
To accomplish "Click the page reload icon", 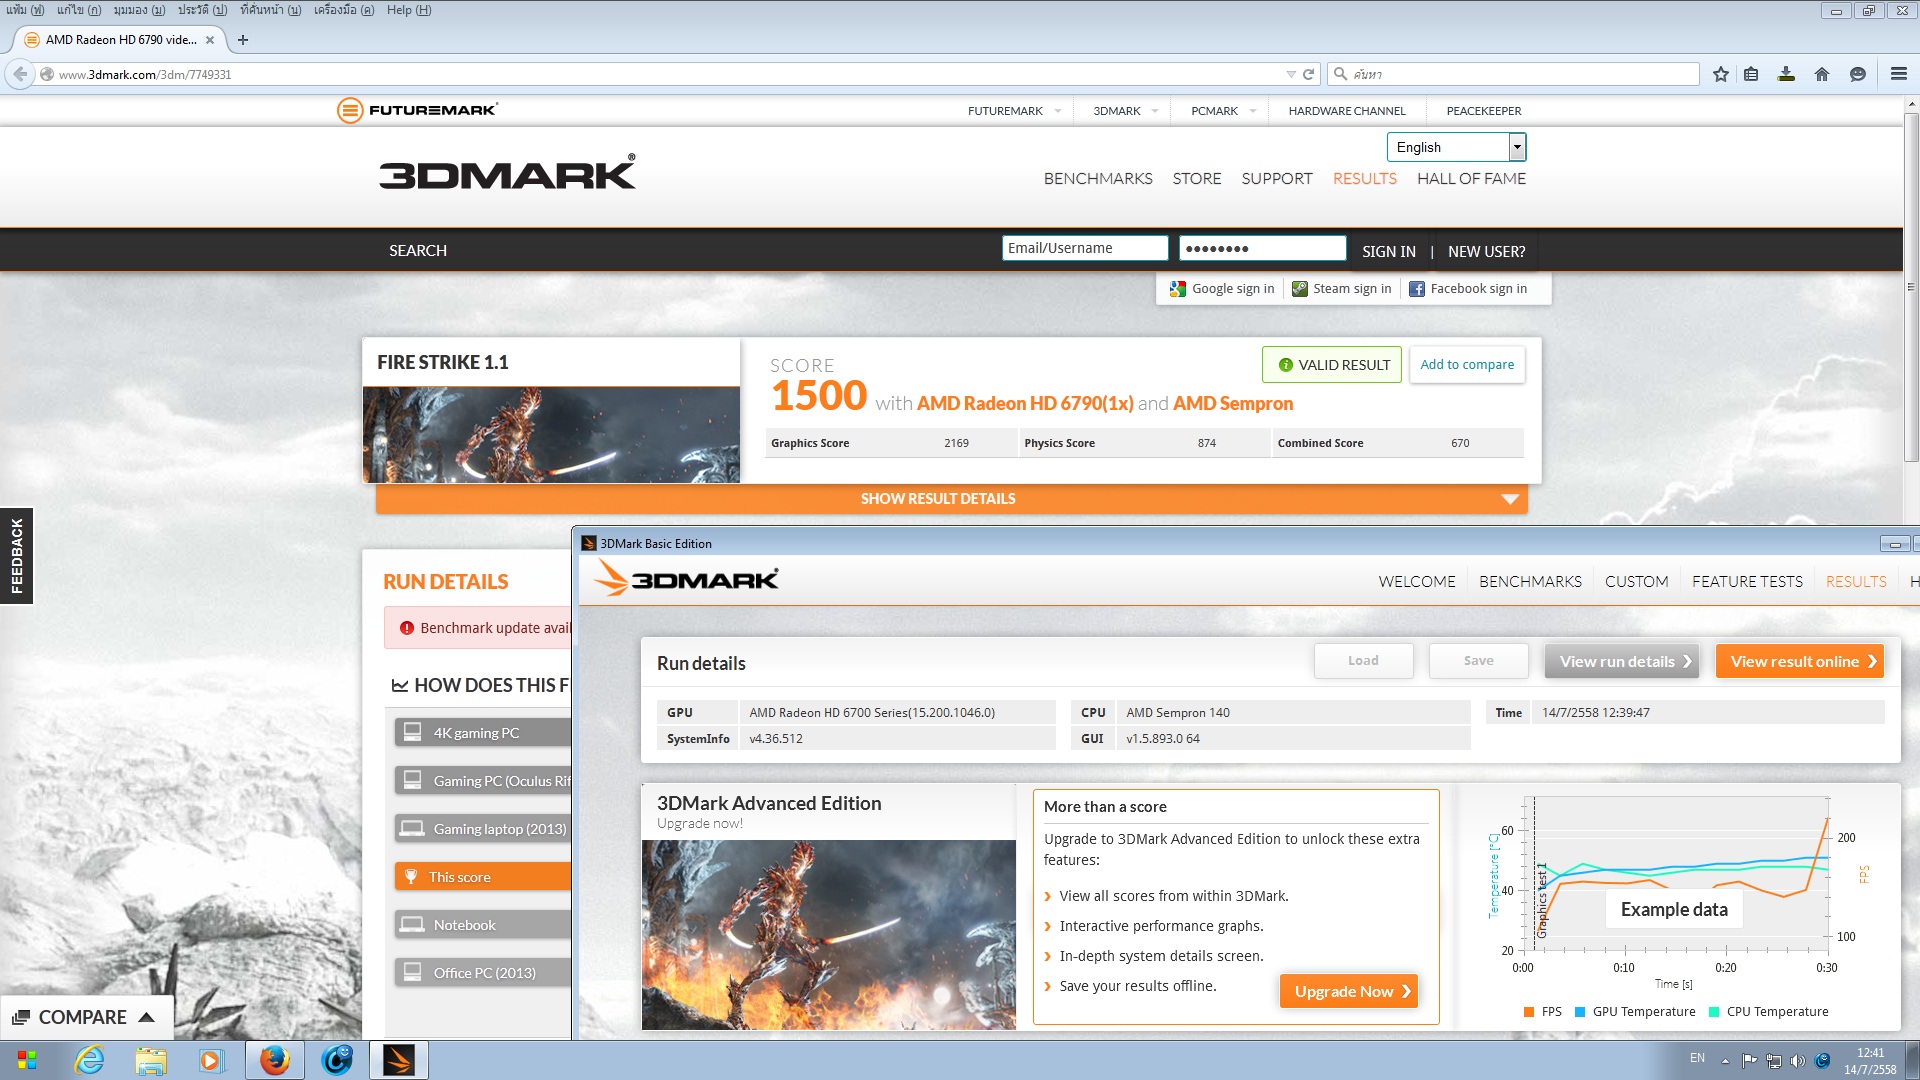I will click(x=1308, y=74).
